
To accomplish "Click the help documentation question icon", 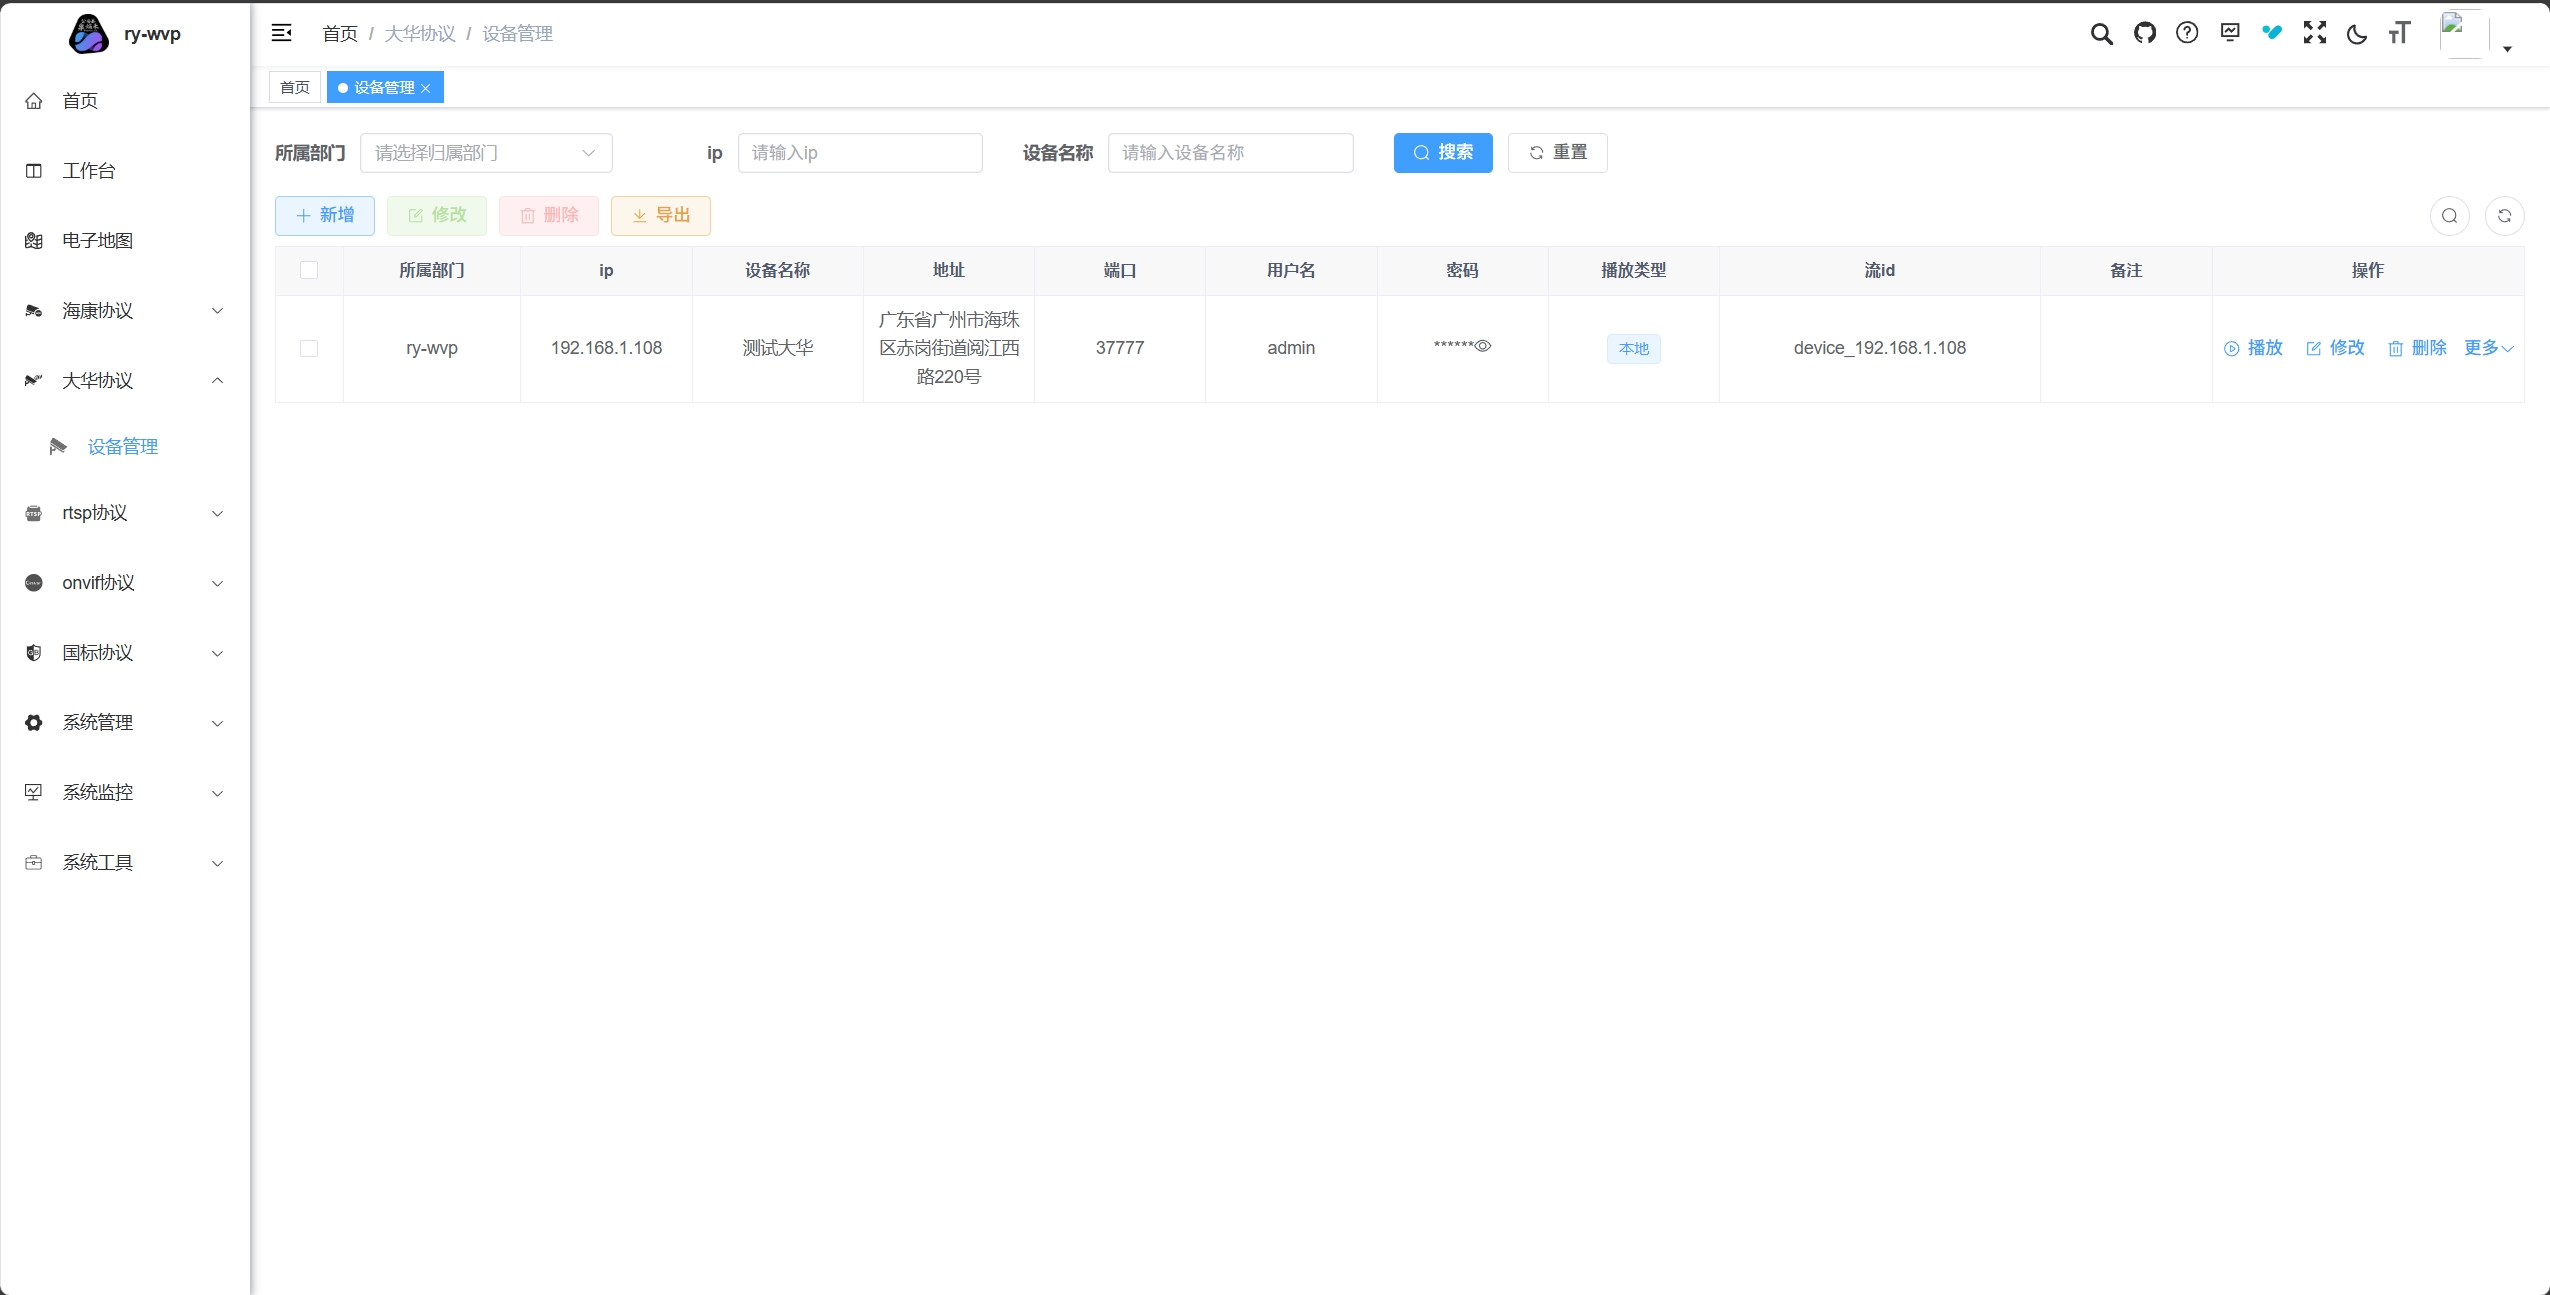I will click(2187, 33).
